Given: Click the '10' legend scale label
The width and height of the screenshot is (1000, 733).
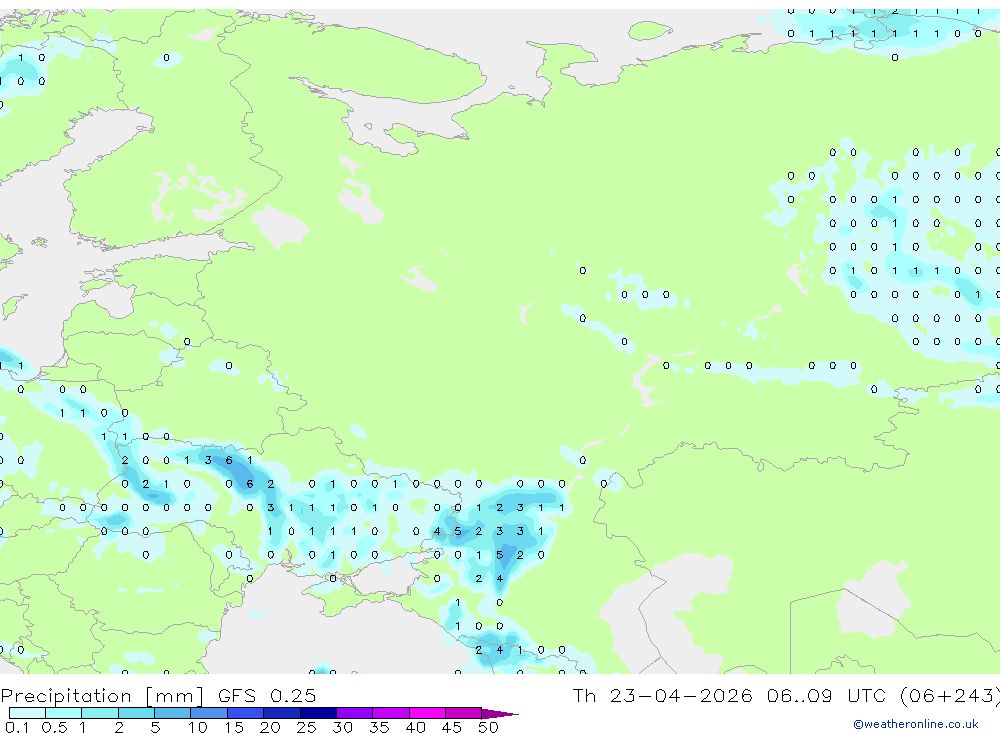Looking at the screenshot, I should coord(198,727).
